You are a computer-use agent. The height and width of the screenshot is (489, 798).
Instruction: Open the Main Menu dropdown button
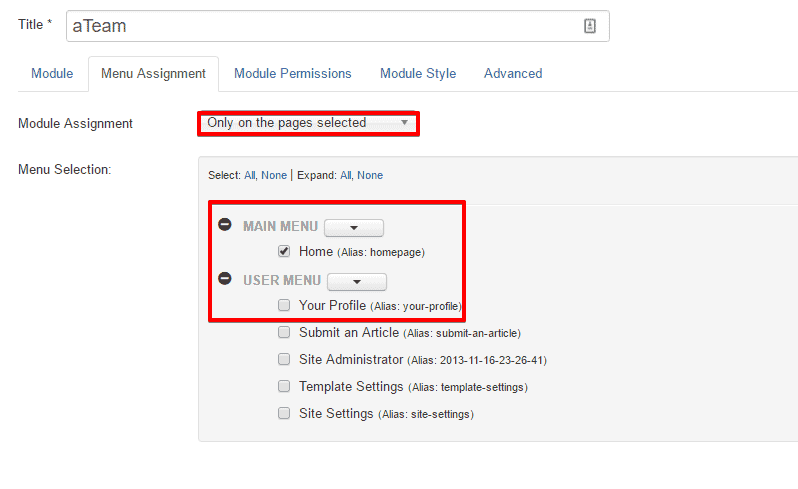pyautogui.click(x=354, y=227)
